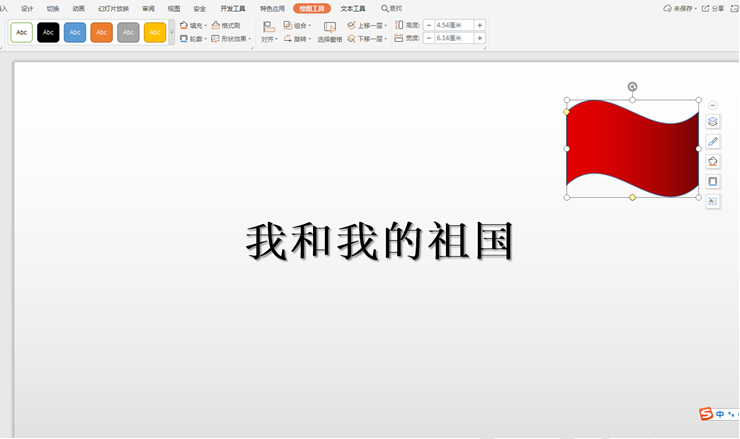Click the 分享 share button
The image size is (740, 439).
click(x=713, y=8)
